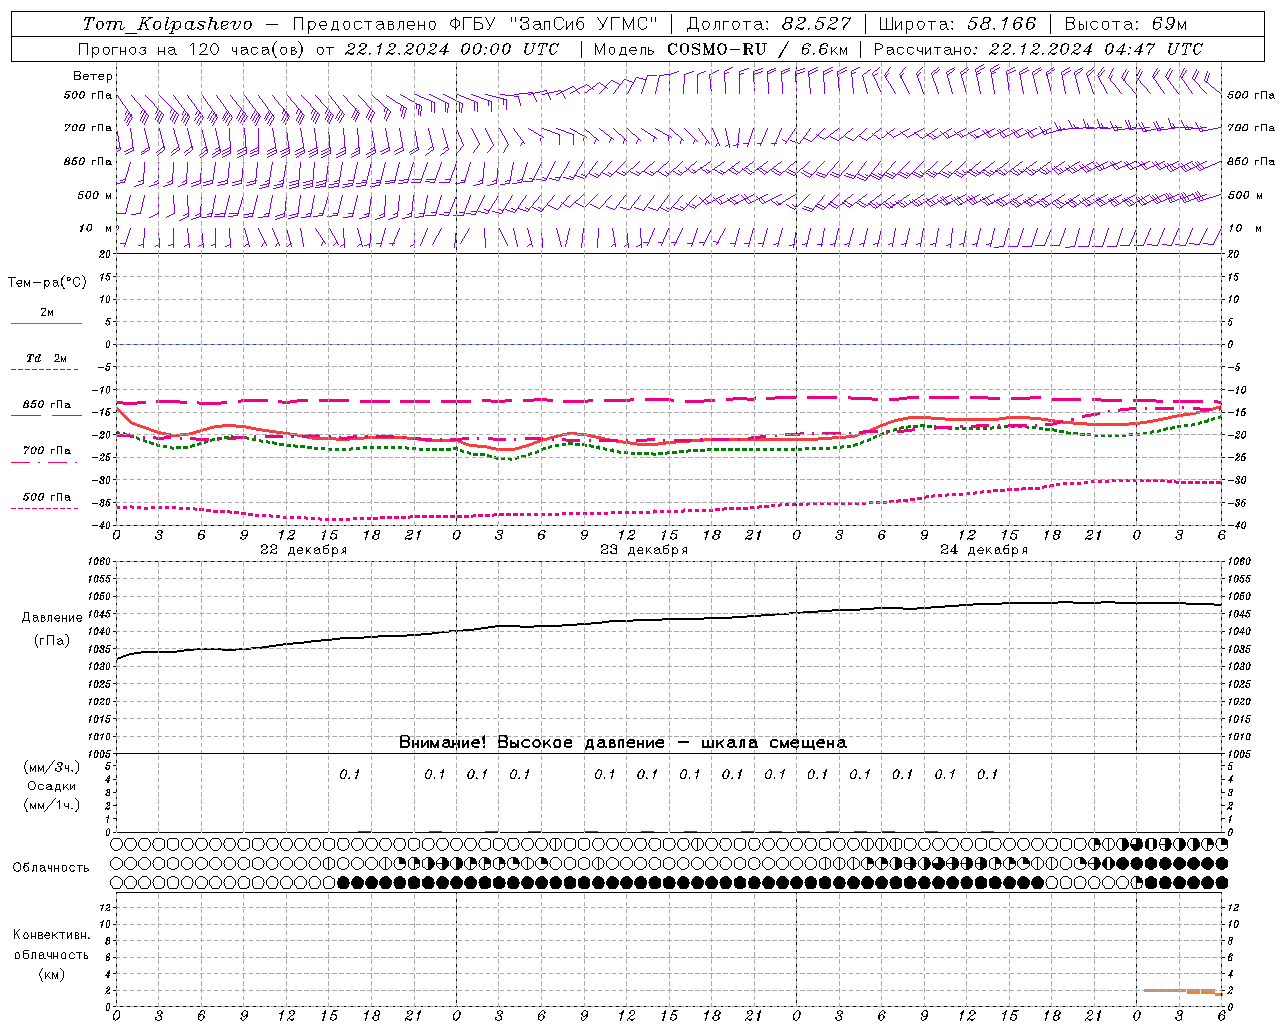The image size is (1280, 1024).
Task: Click 1005 on the right pressure axis
Action: click(1241, 754)
